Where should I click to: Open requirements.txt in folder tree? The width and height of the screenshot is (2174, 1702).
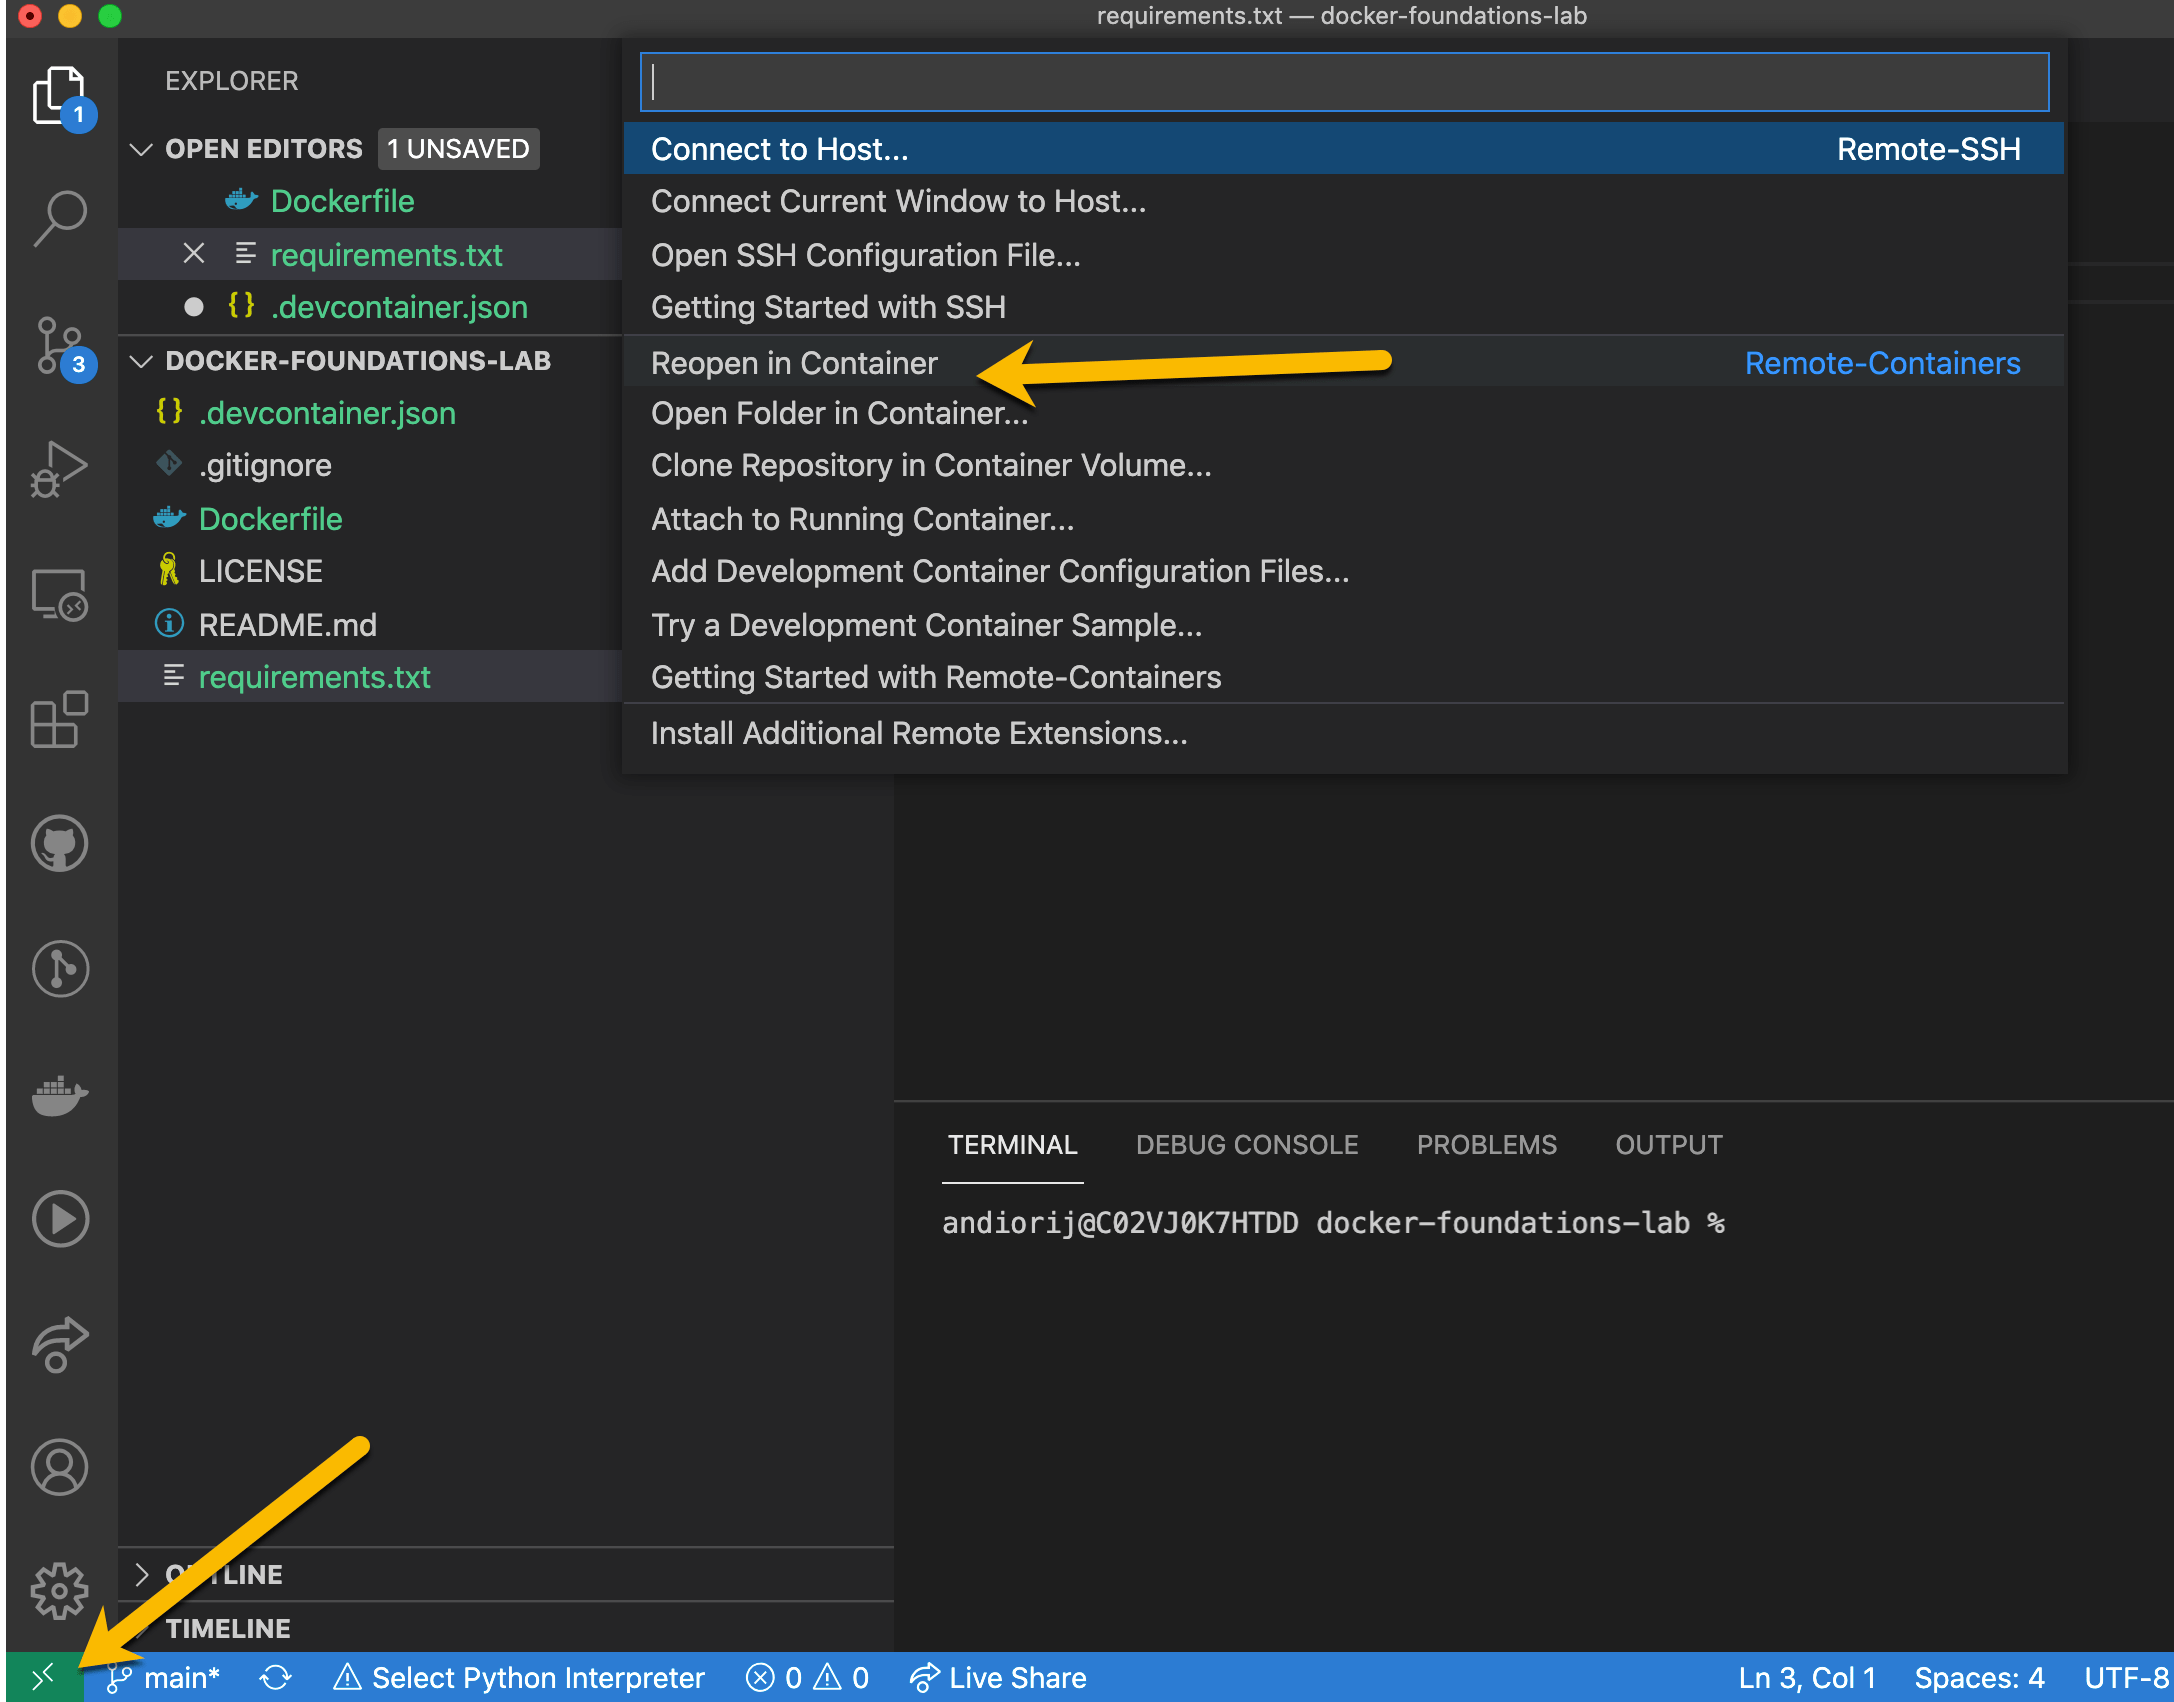(370, 677)
